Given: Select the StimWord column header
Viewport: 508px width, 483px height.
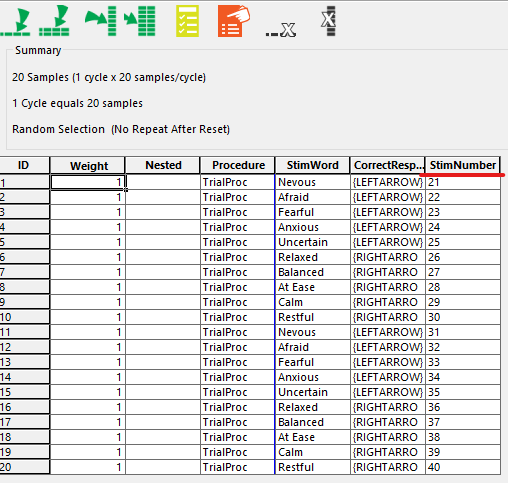Looking at the screenshot, I should pos(312,165).
